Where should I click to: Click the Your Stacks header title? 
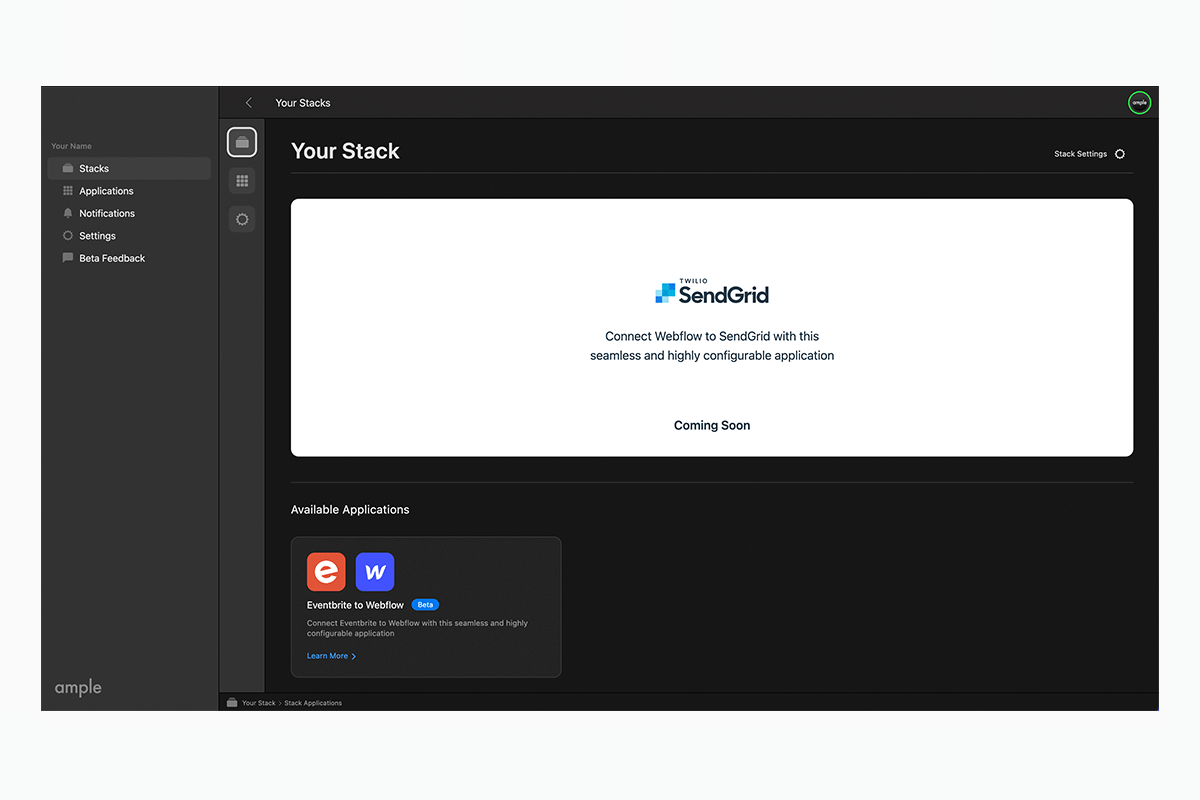pos(303,103)
